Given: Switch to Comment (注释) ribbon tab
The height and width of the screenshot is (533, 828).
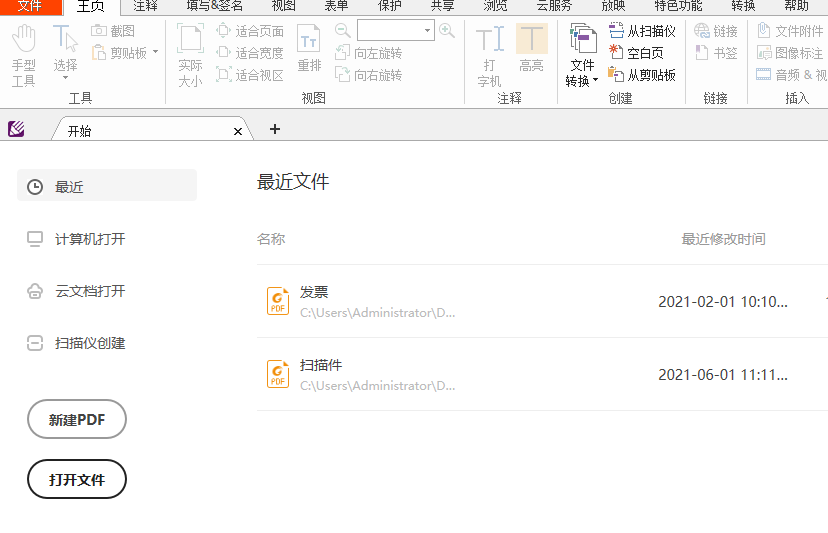Looking at the screenshot, I should coord(146,6).
